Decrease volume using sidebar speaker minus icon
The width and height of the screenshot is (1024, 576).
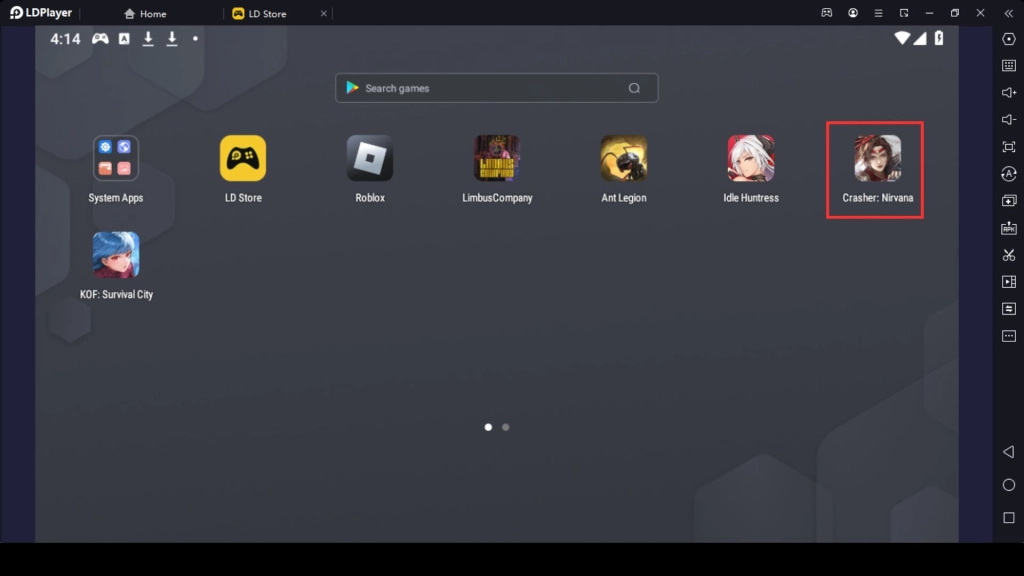coord(1008,120)
